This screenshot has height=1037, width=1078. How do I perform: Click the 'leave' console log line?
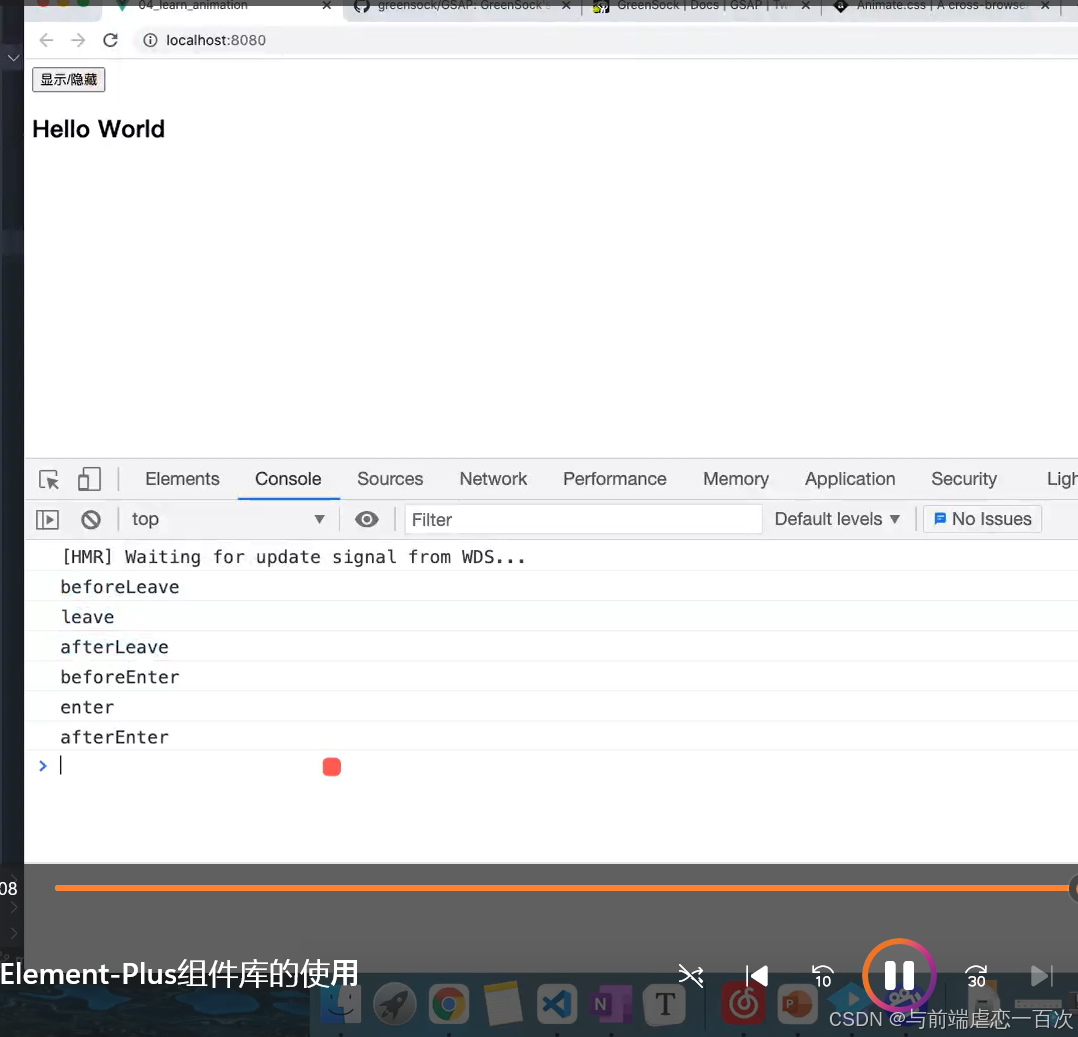coord(87,617)
